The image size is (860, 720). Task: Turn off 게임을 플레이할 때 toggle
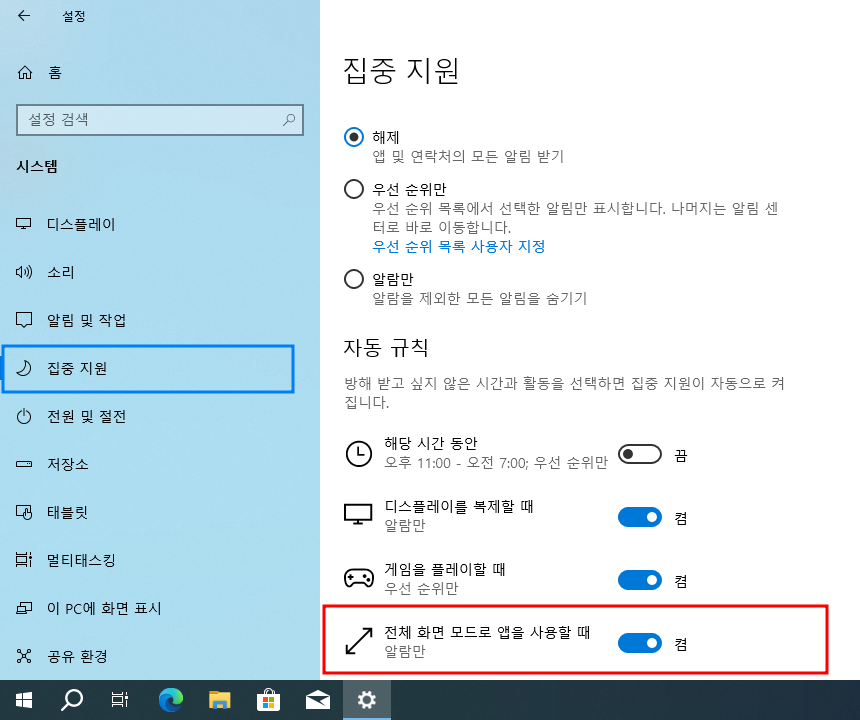pos(640,580)
